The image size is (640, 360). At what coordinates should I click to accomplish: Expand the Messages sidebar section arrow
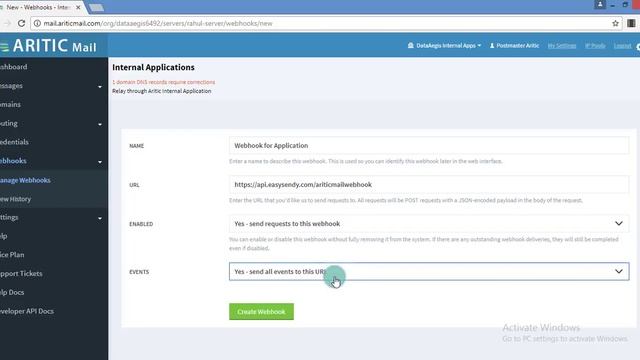[x=100, y=87]
